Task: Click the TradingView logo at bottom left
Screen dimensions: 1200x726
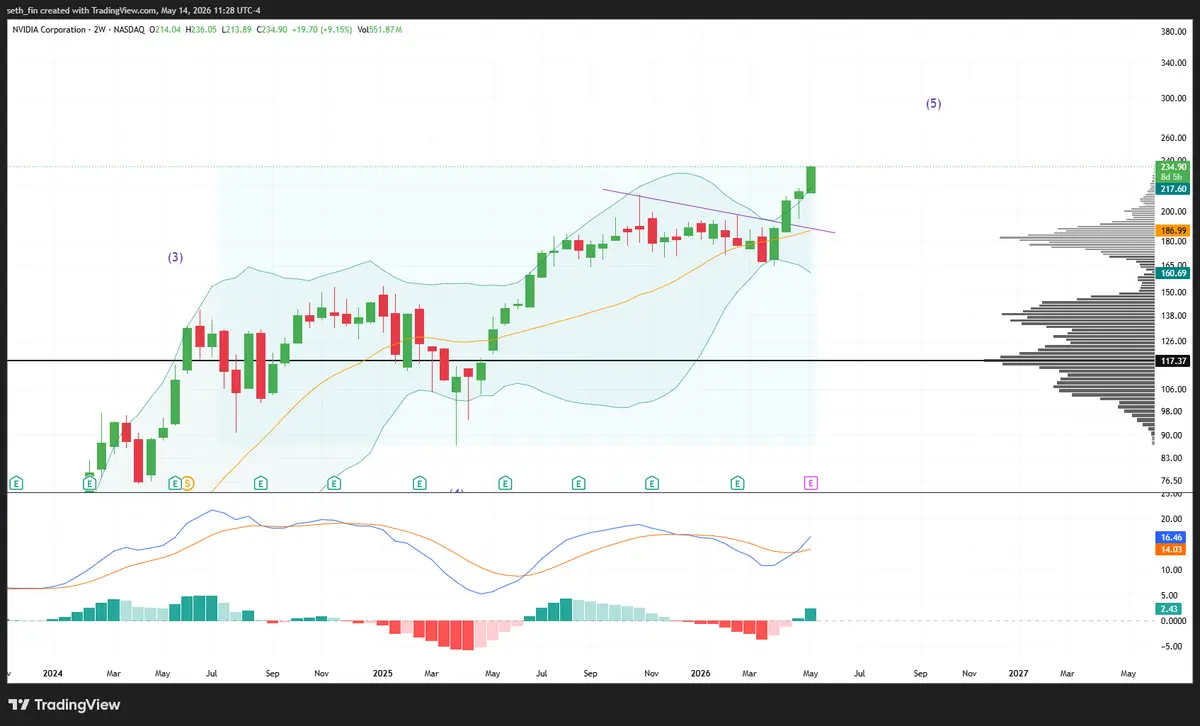Action: [x=64, y=705]
